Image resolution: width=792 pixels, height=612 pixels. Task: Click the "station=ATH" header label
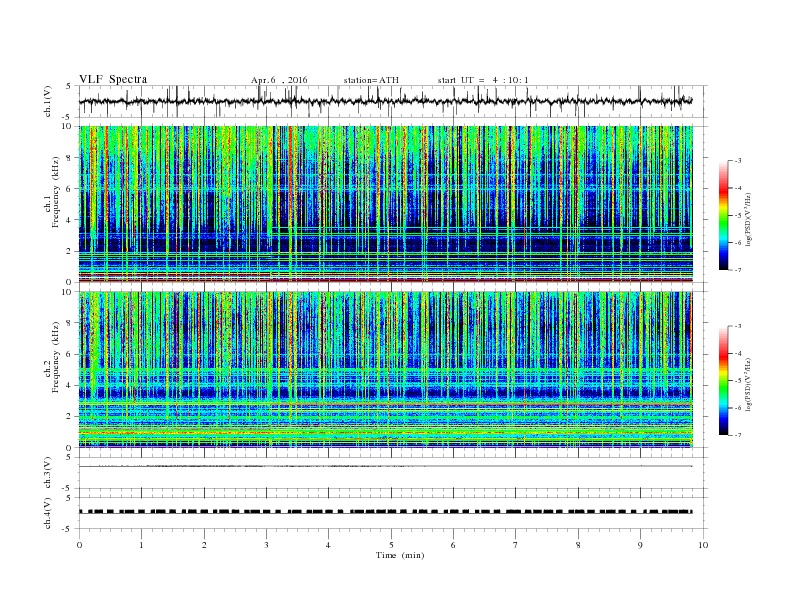click(x=371, y=80)
